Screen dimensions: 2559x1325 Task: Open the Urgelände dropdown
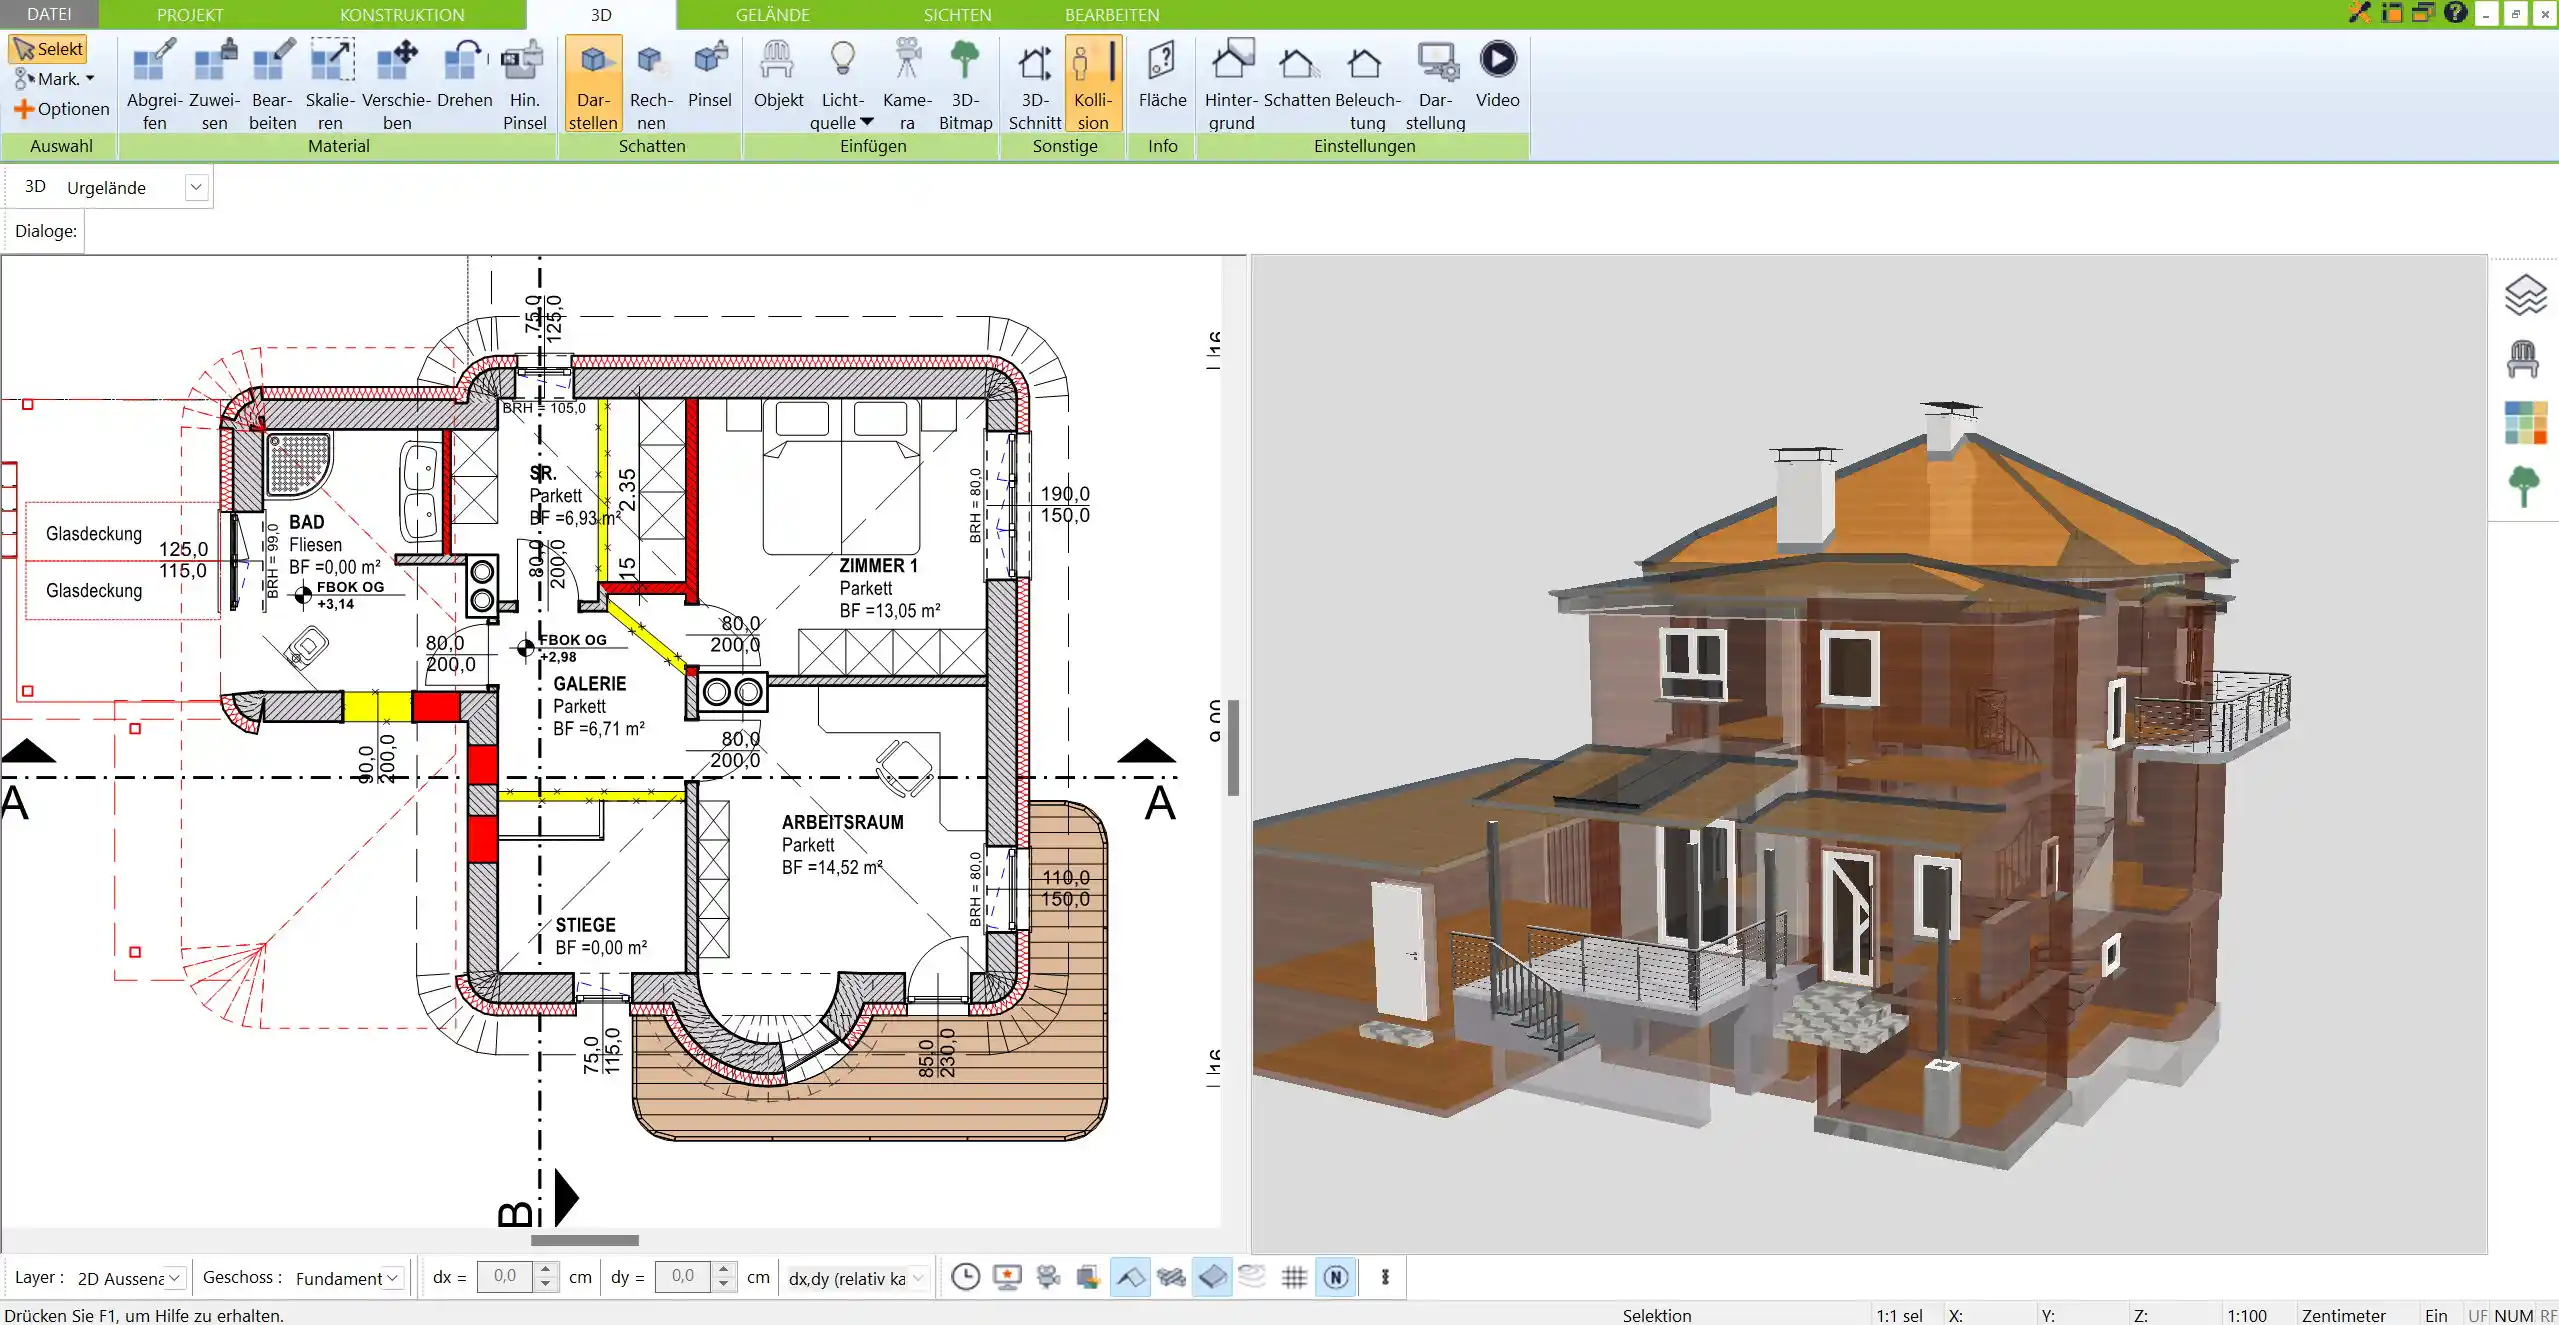[x=196, y=186]
